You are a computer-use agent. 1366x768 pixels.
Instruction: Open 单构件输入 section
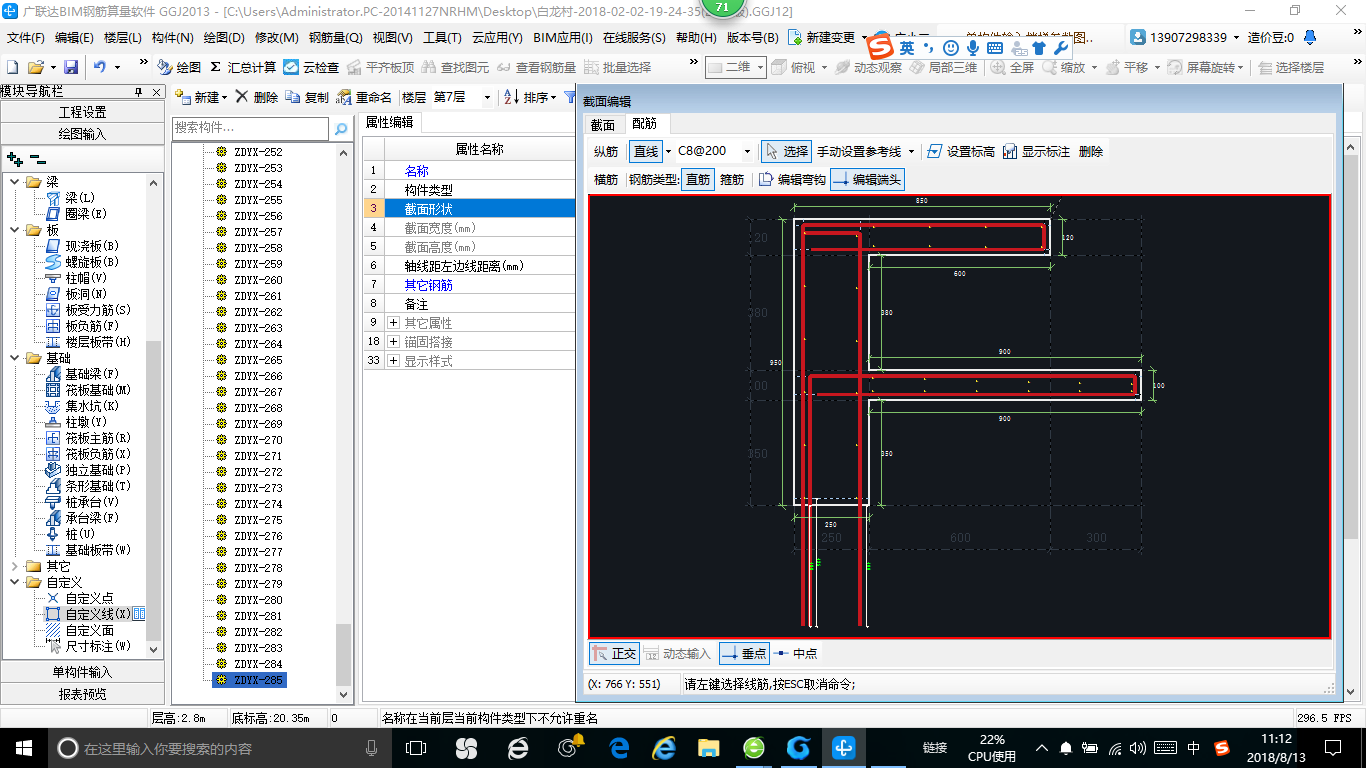point(82,672)
